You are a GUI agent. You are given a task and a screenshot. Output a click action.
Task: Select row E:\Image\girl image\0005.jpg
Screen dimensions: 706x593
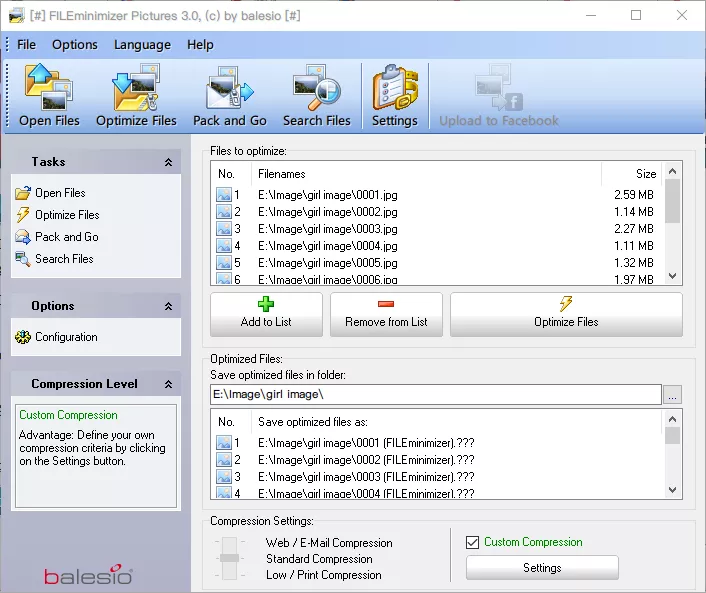tap(436, 263)
